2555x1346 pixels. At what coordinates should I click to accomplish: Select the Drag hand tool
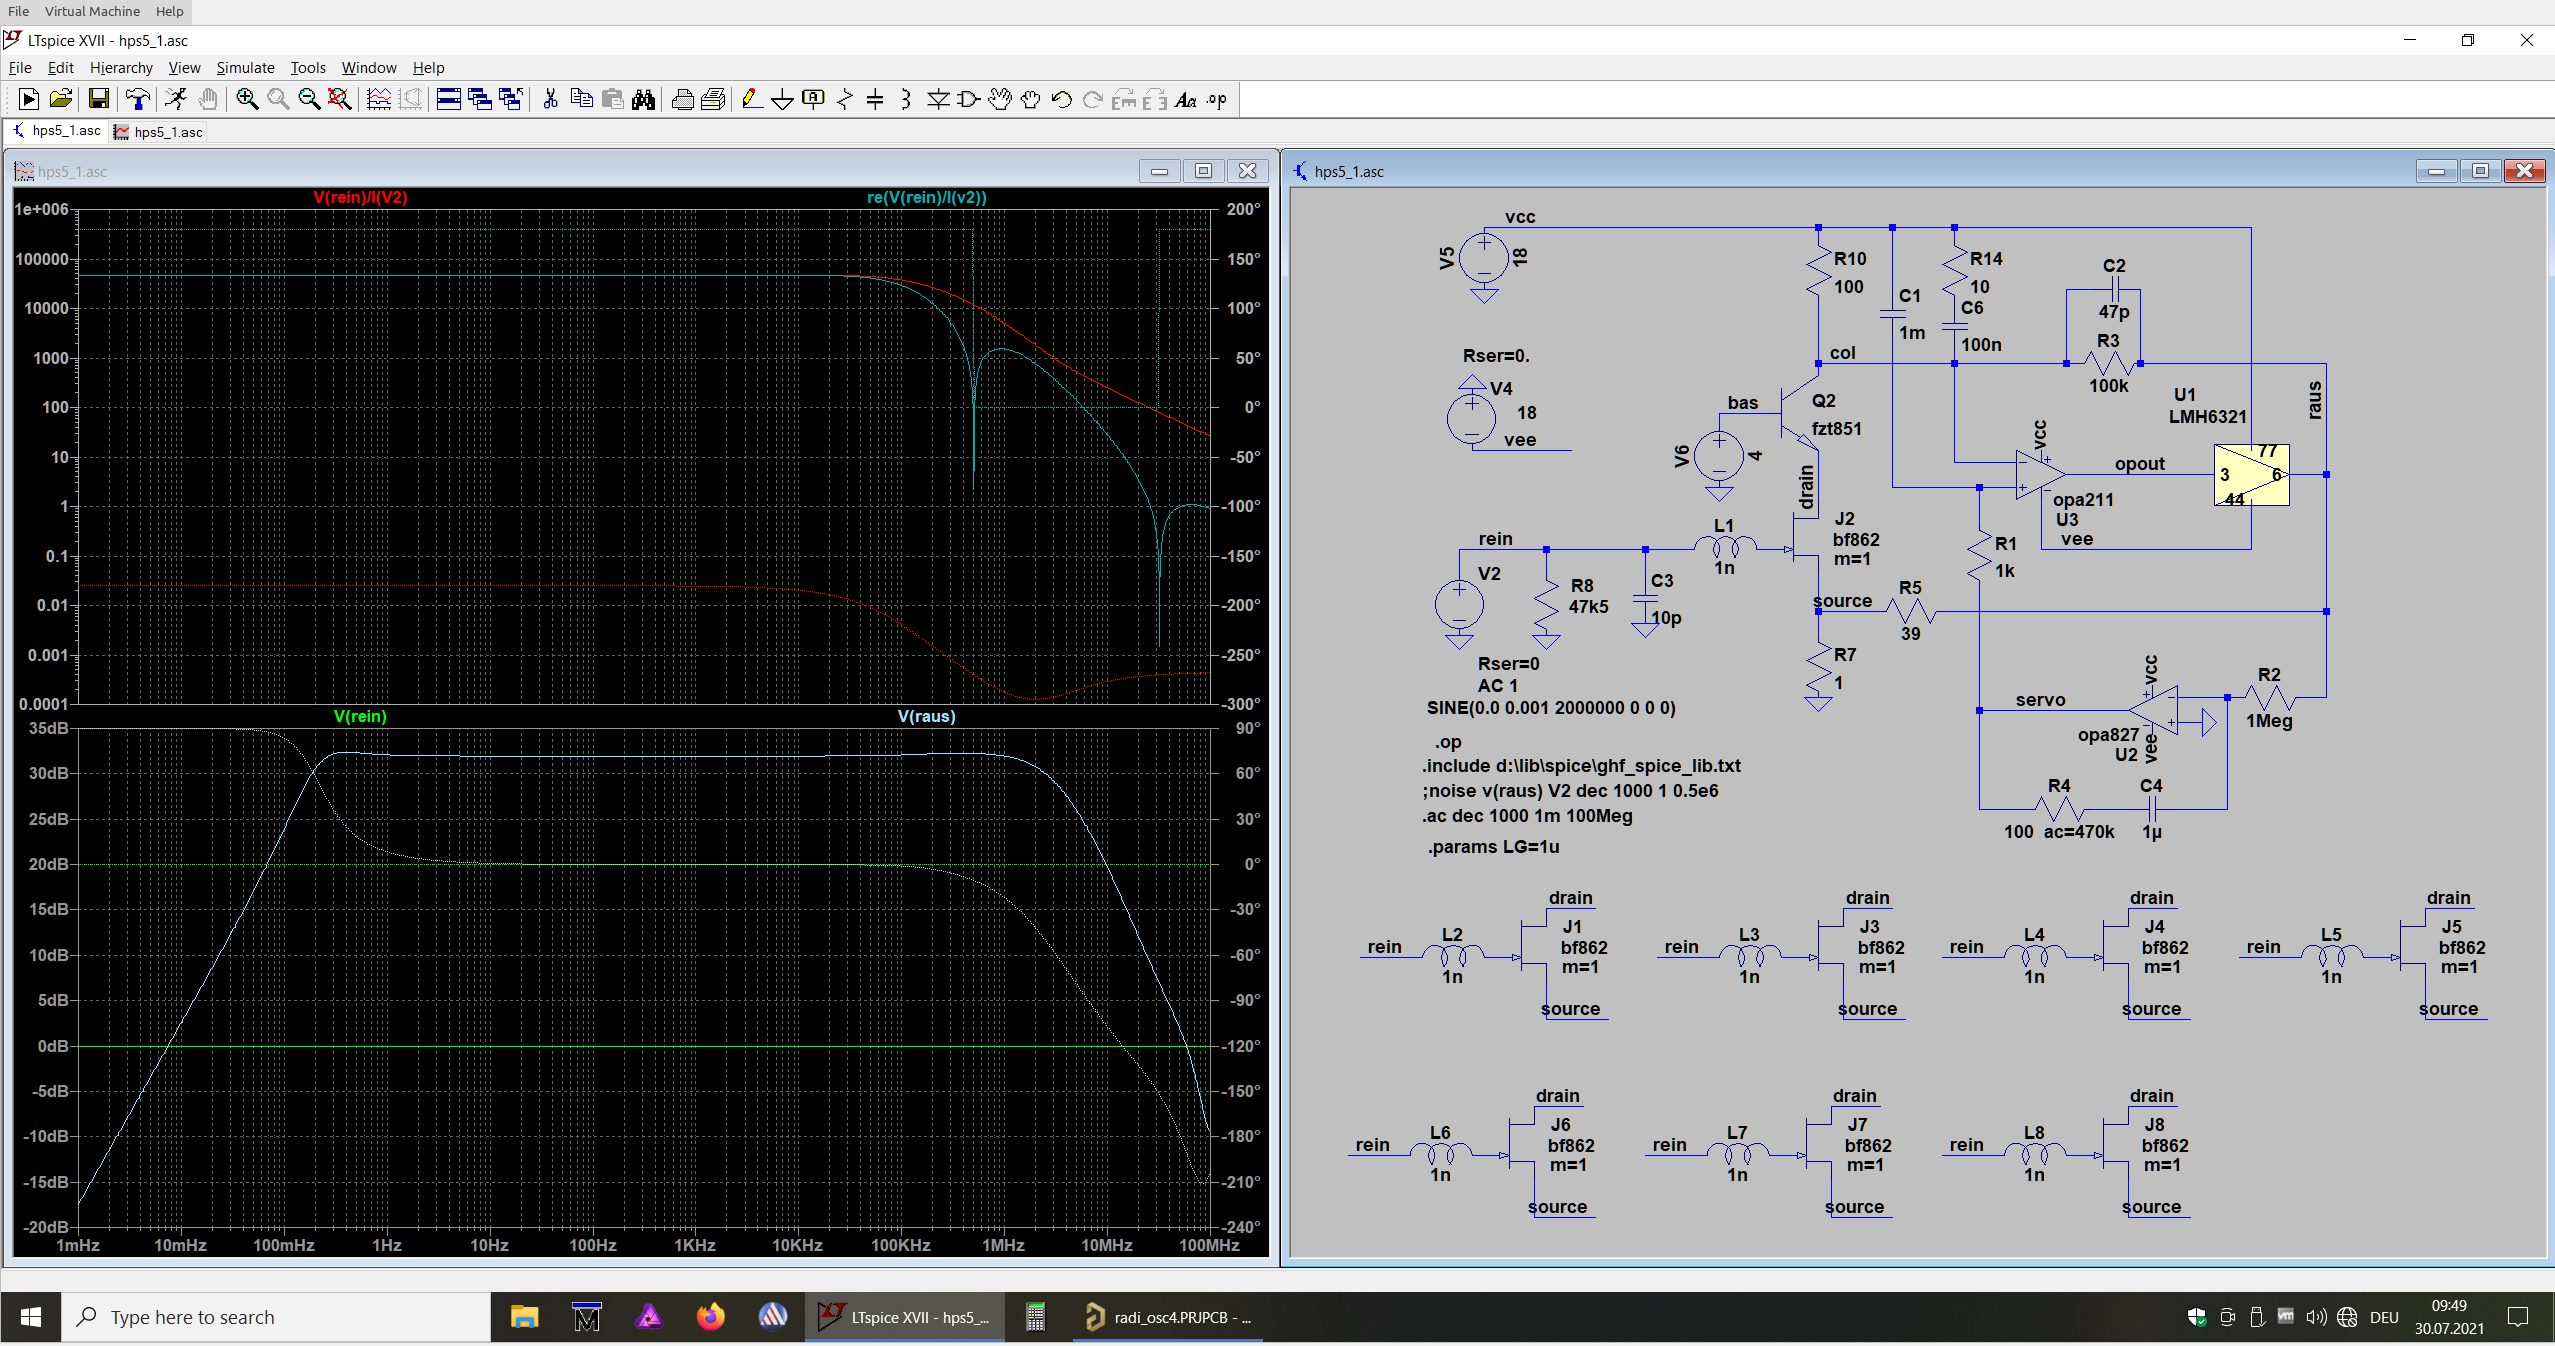click(1030, 99)
